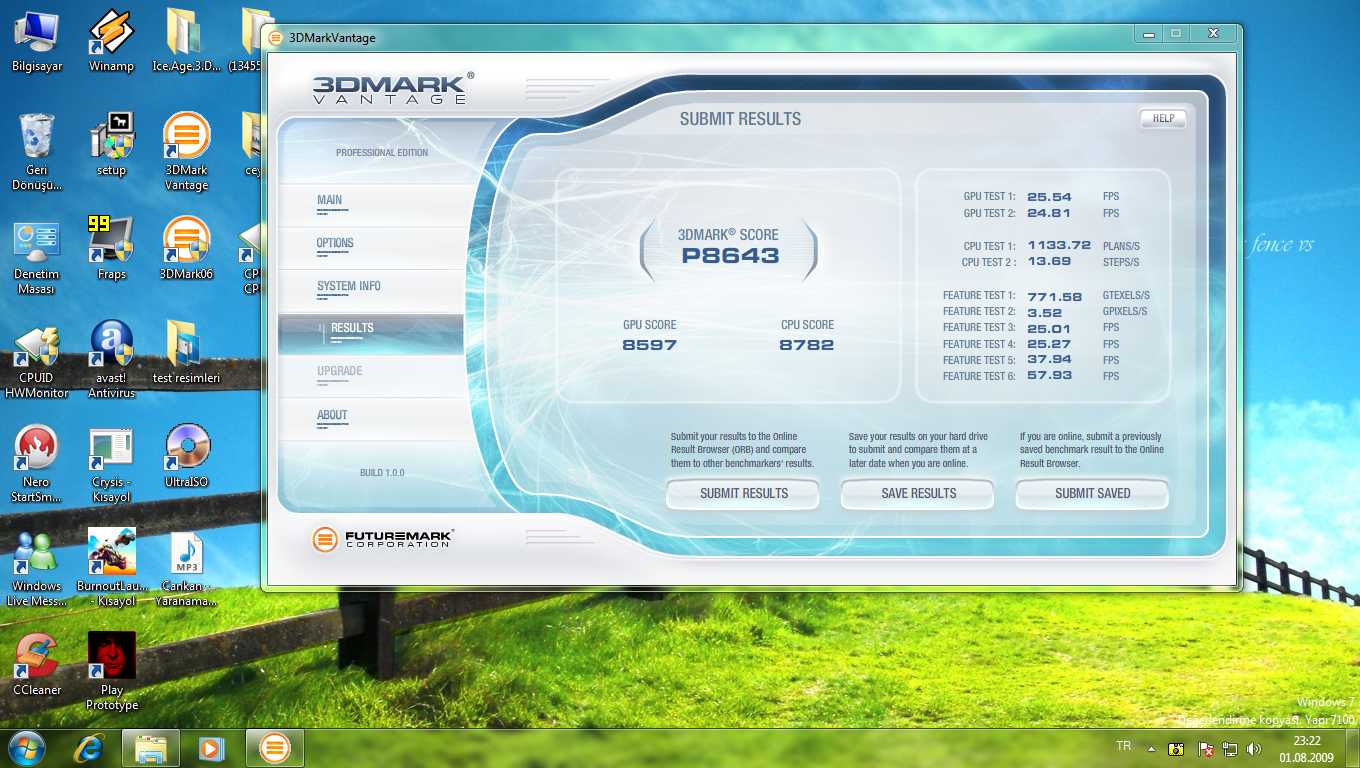Click FEATURE TEST 1 value 771.58

(x=1055, y=296)
